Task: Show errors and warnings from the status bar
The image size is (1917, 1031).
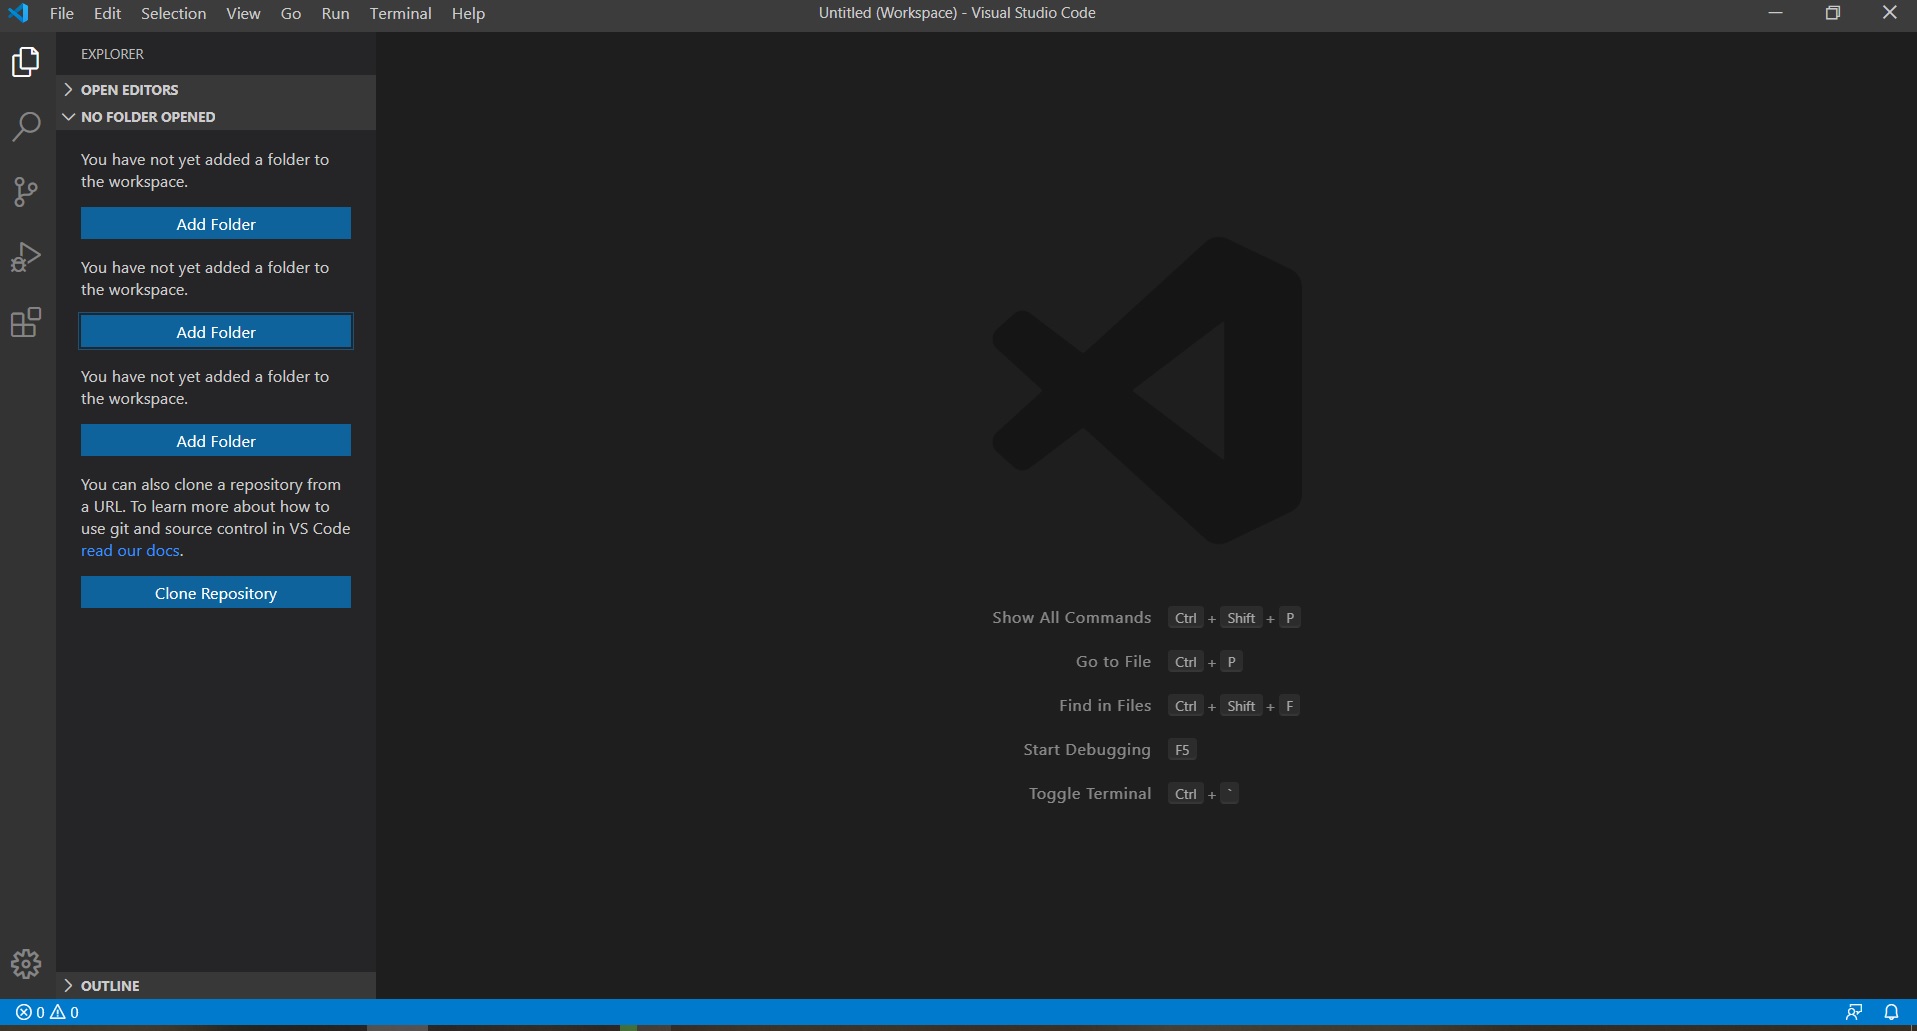Action: pyautogui.click(x=45, y=1012)
